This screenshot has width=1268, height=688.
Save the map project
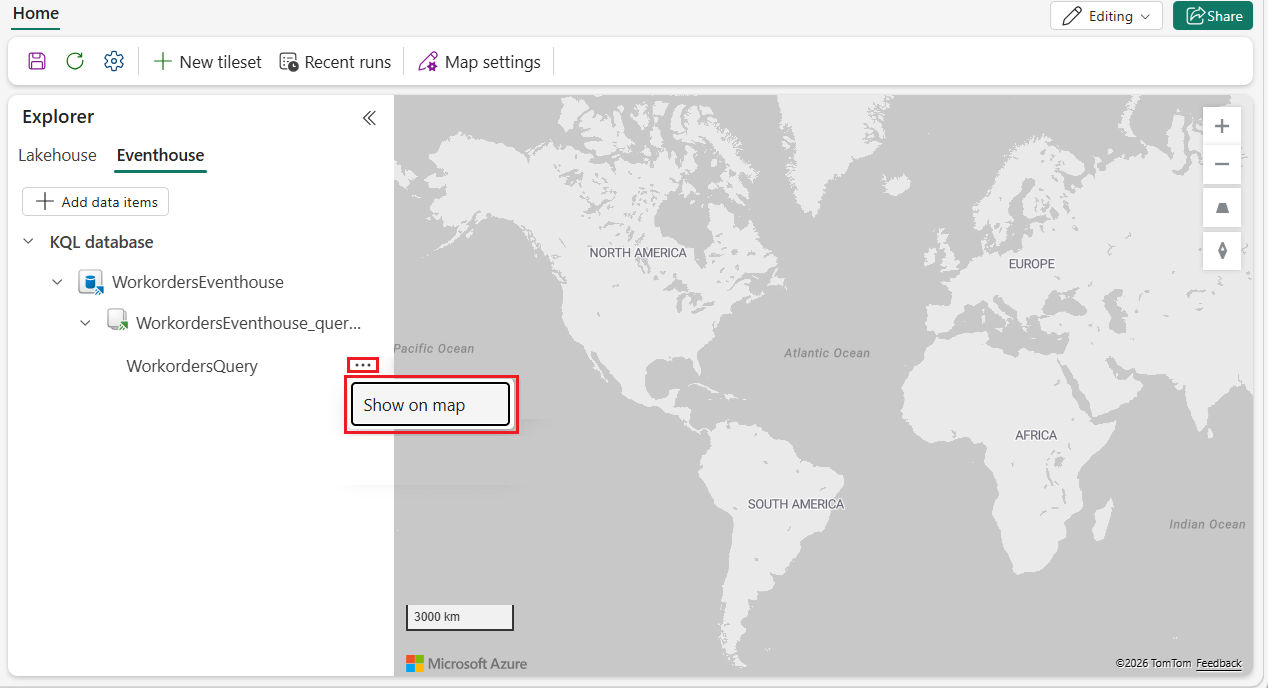(x=36, y=61)
